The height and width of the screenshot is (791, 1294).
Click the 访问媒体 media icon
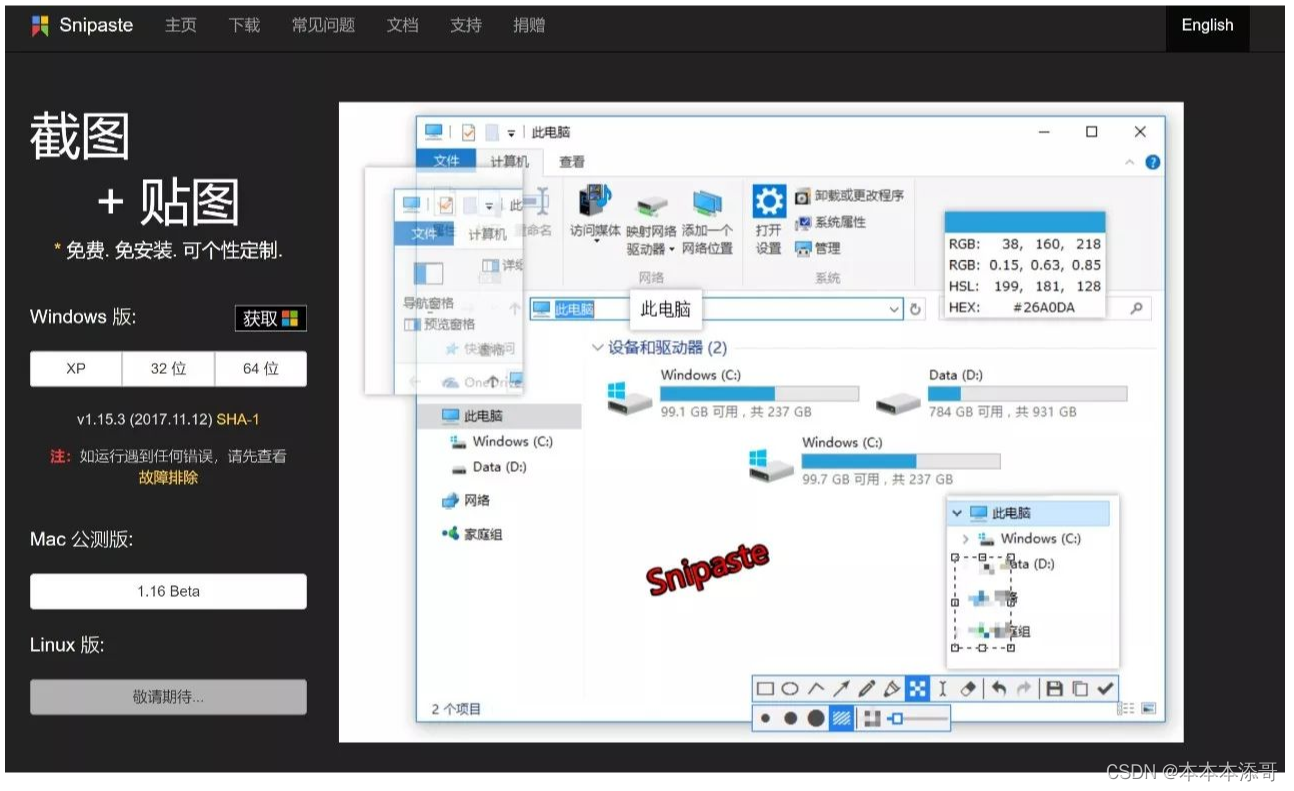[x=595, y=202]
